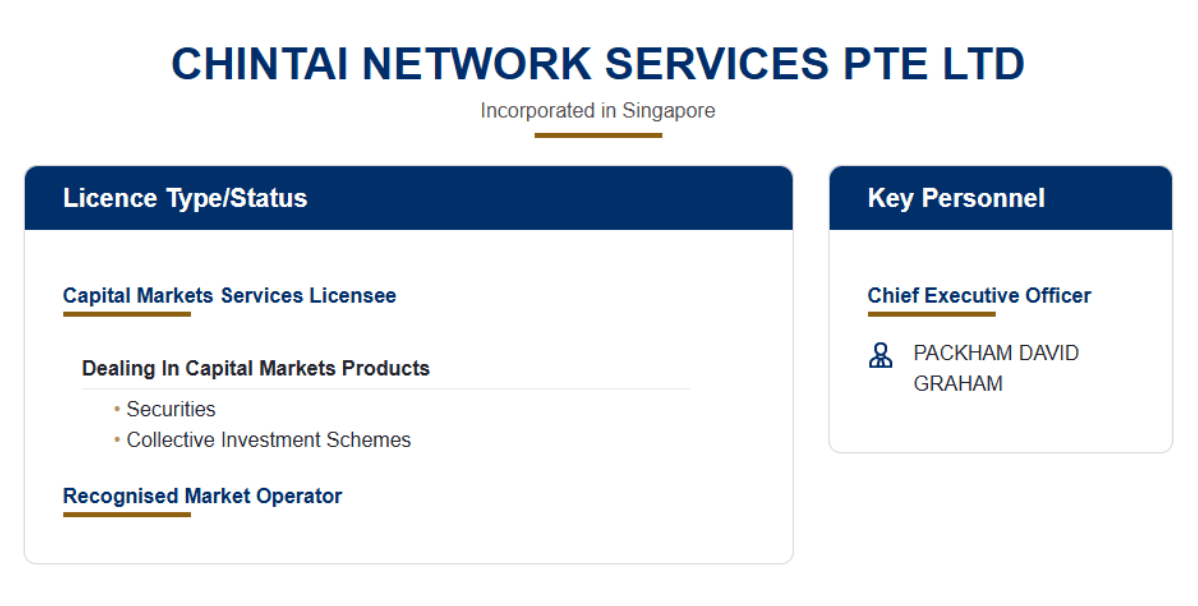Click the Chief Executive Officer heading
1198x606 pixels.
point(979,296)
